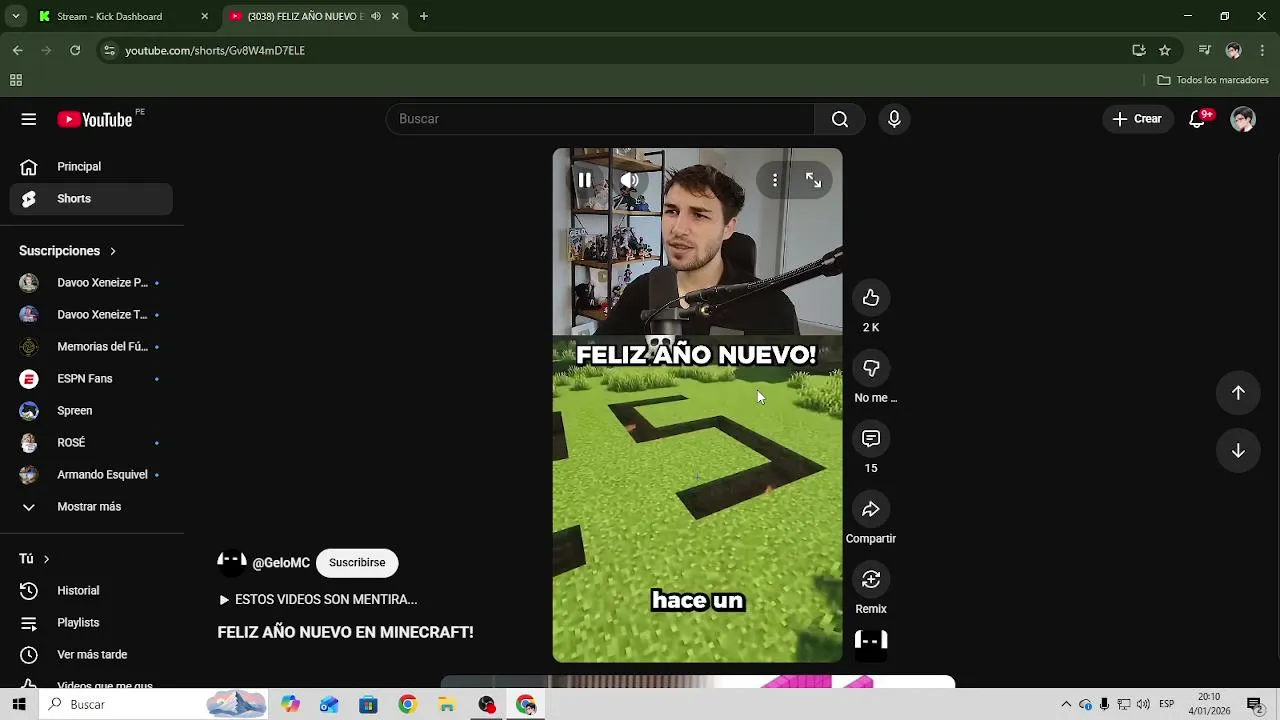
Task: Open File Explorer from the taskbar
Action: click(447, 704)
